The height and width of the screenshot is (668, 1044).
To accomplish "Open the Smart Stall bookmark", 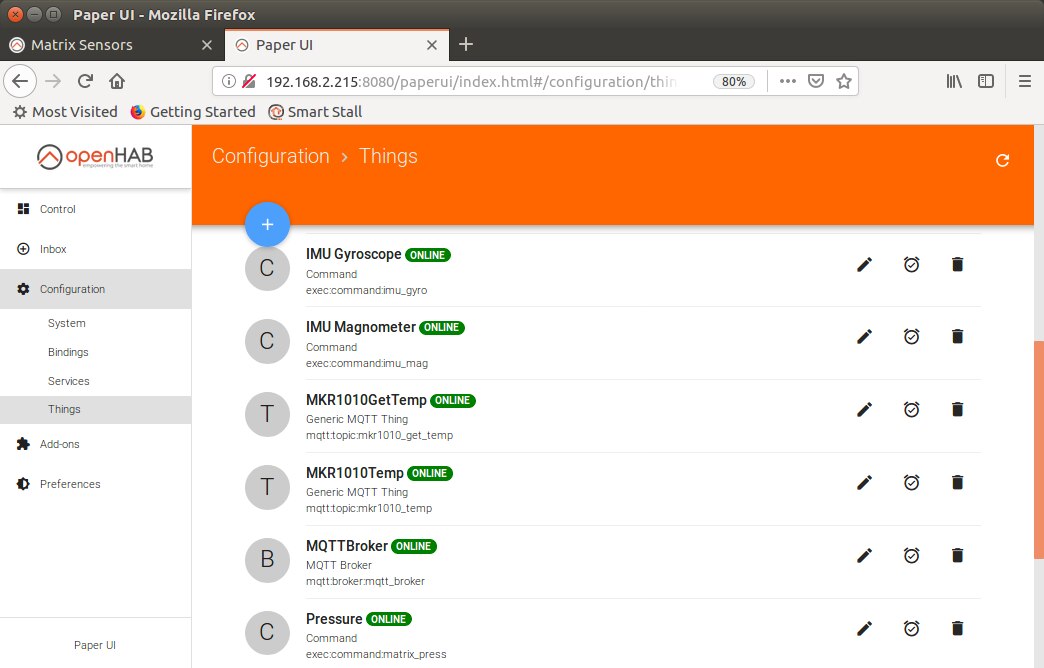I will coord(315,112).
